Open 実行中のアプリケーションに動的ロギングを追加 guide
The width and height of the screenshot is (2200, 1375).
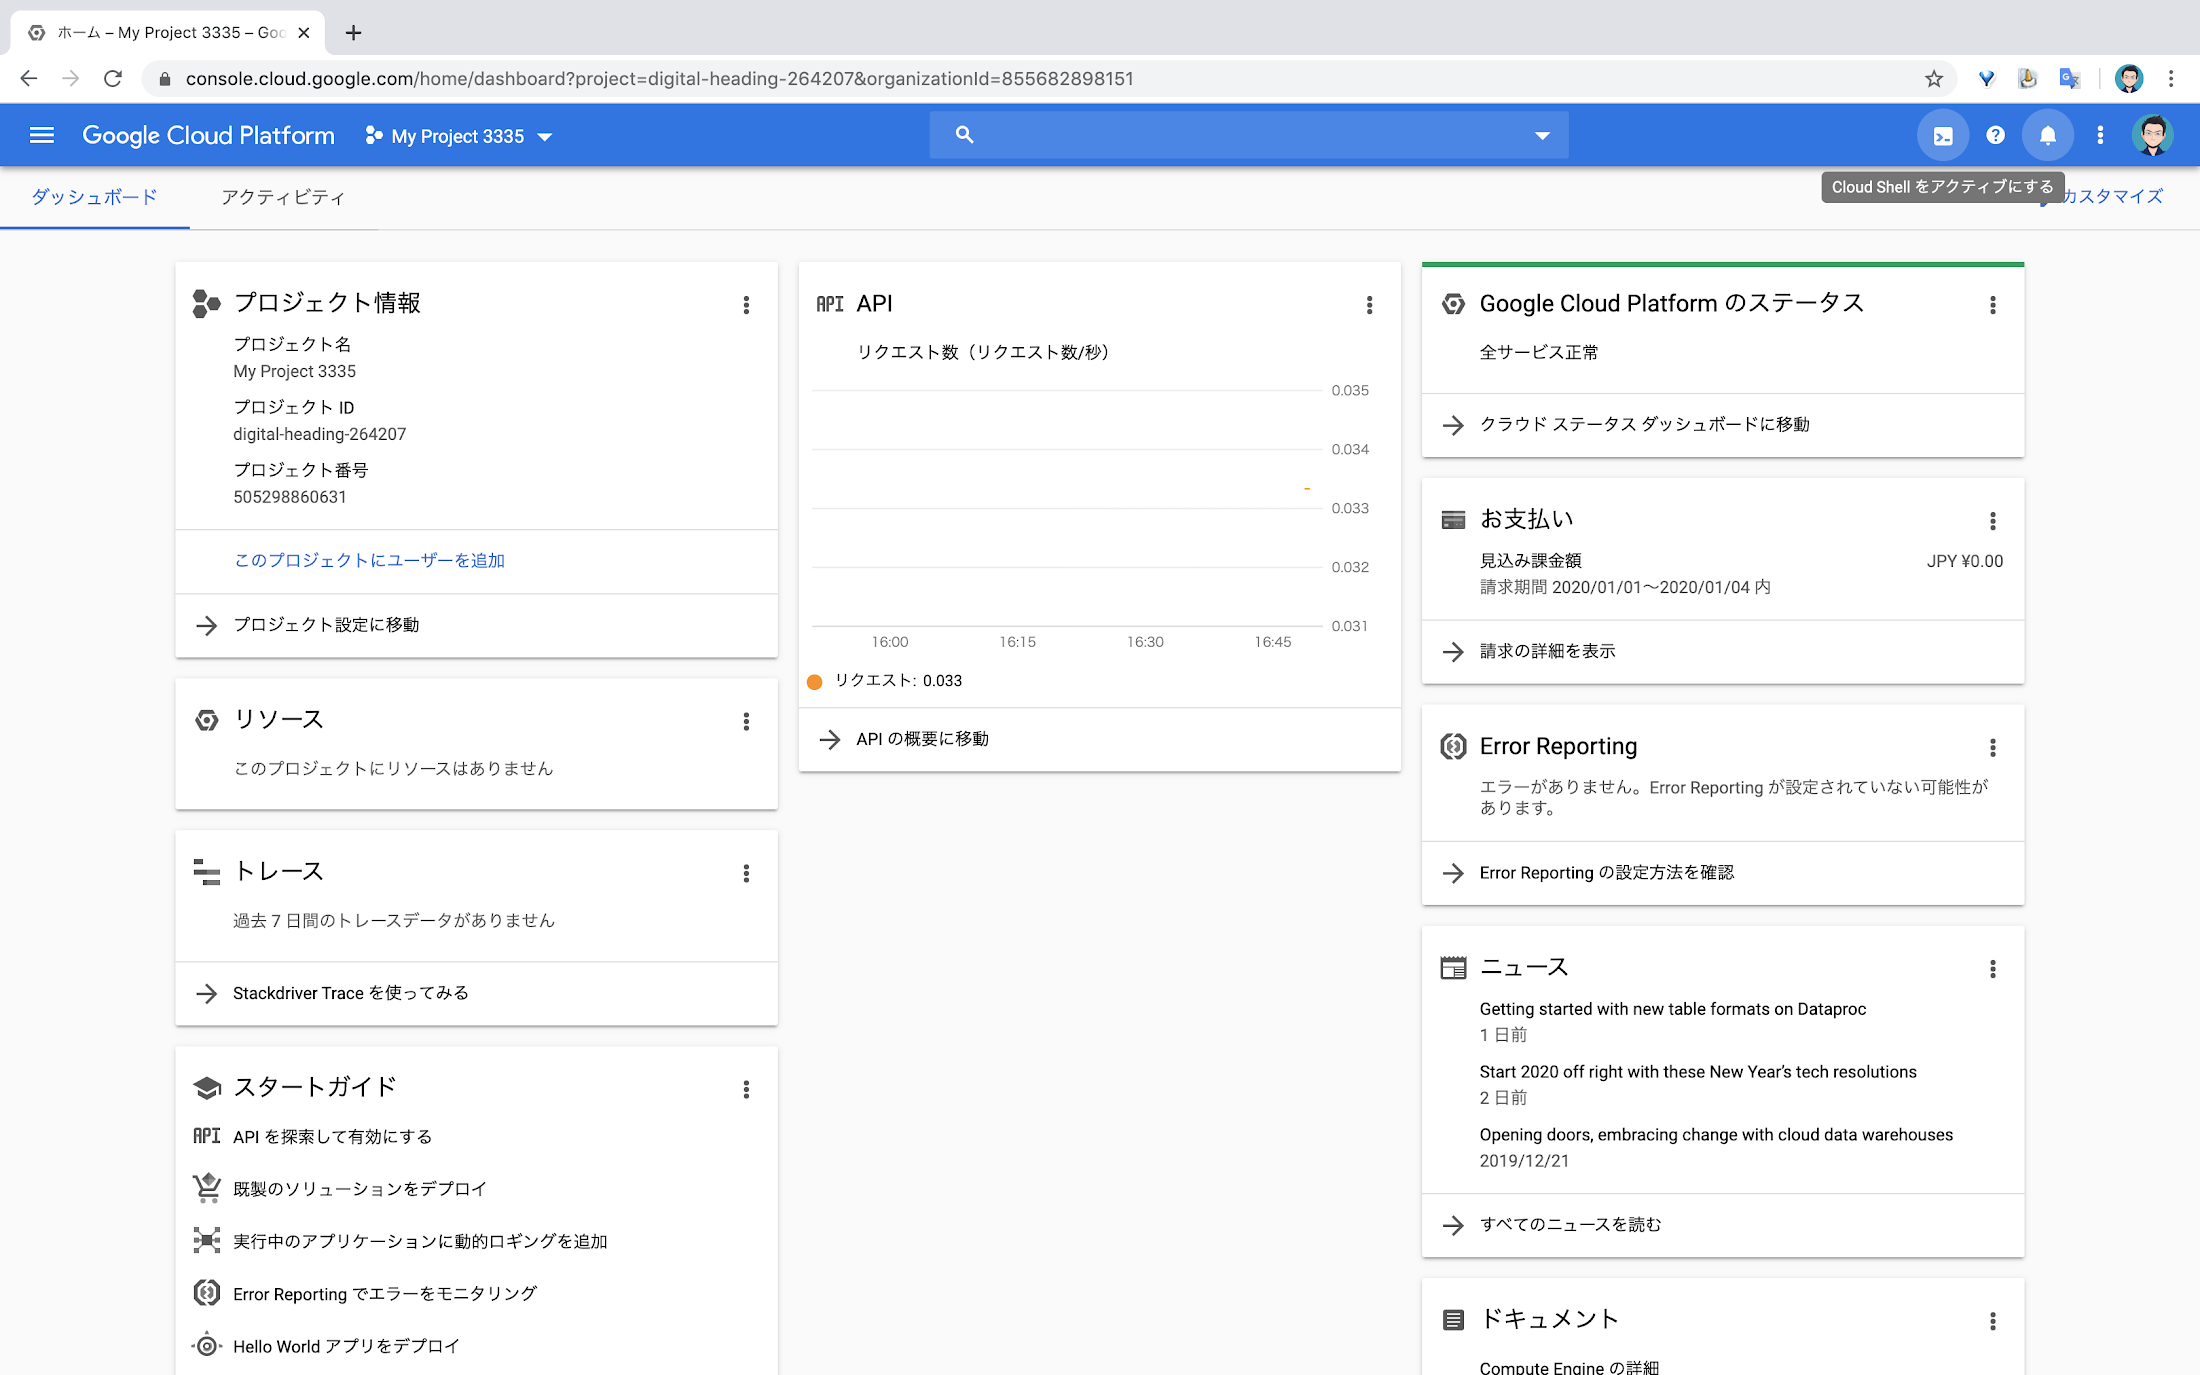tap(420, 1241)
